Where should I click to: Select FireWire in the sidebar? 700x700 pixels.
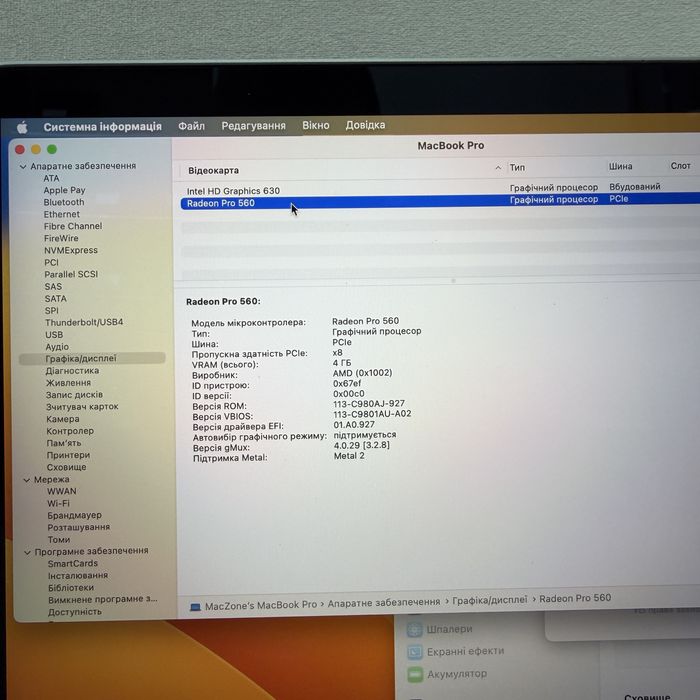pos(61,238)
